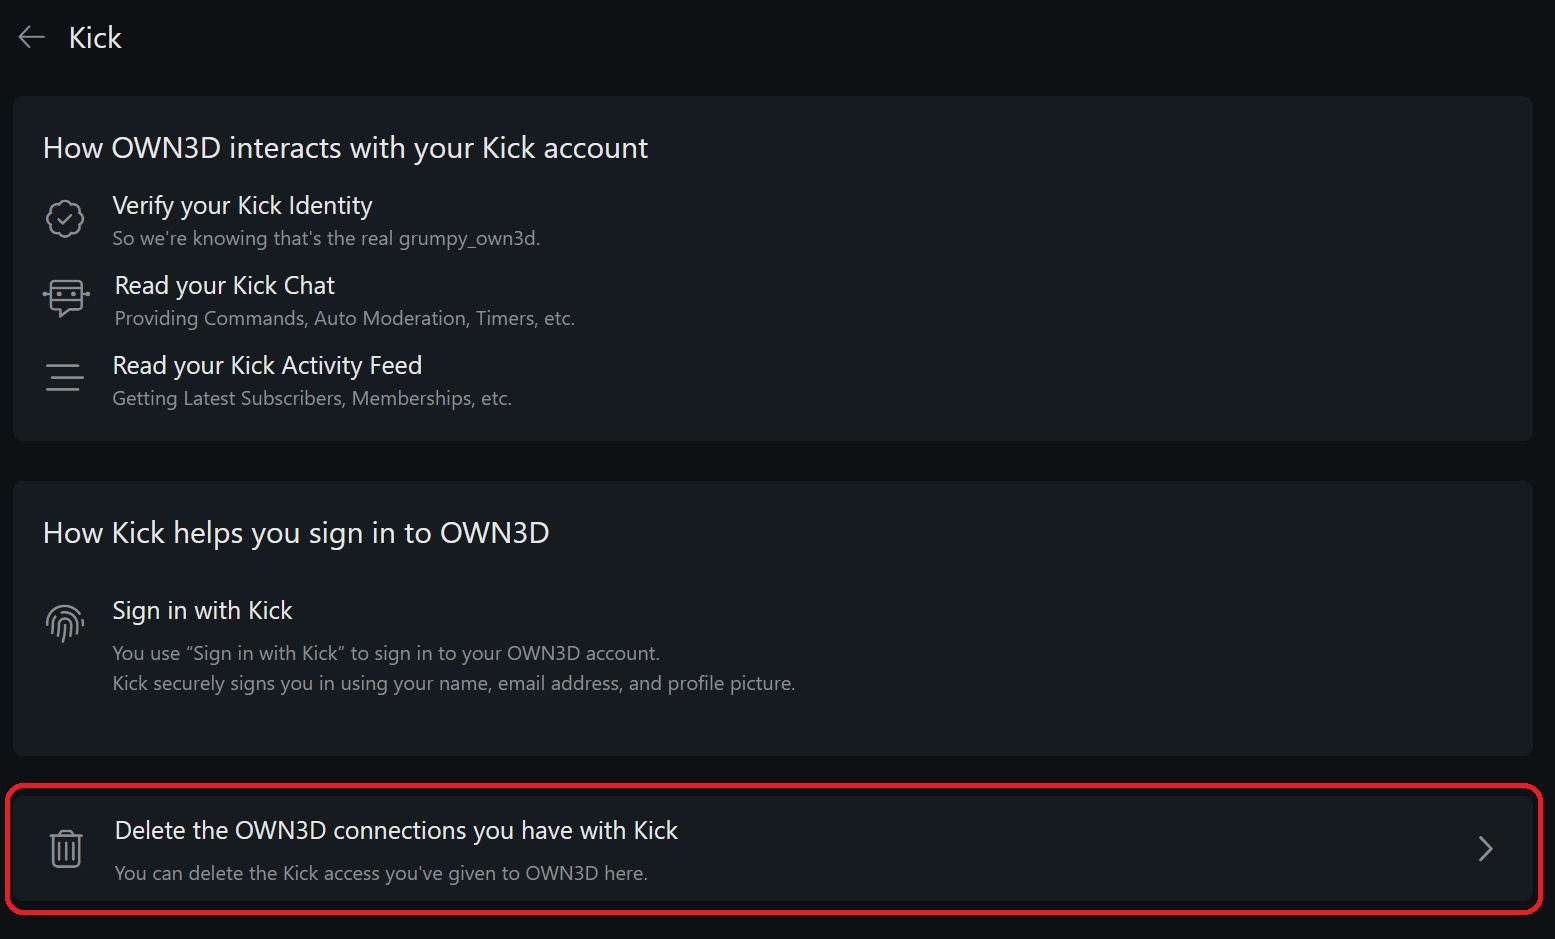Click the Kick securely signs you in description
Image resolution: width=1555 pixels, height=939 pixels.
[x=453, y=684]
